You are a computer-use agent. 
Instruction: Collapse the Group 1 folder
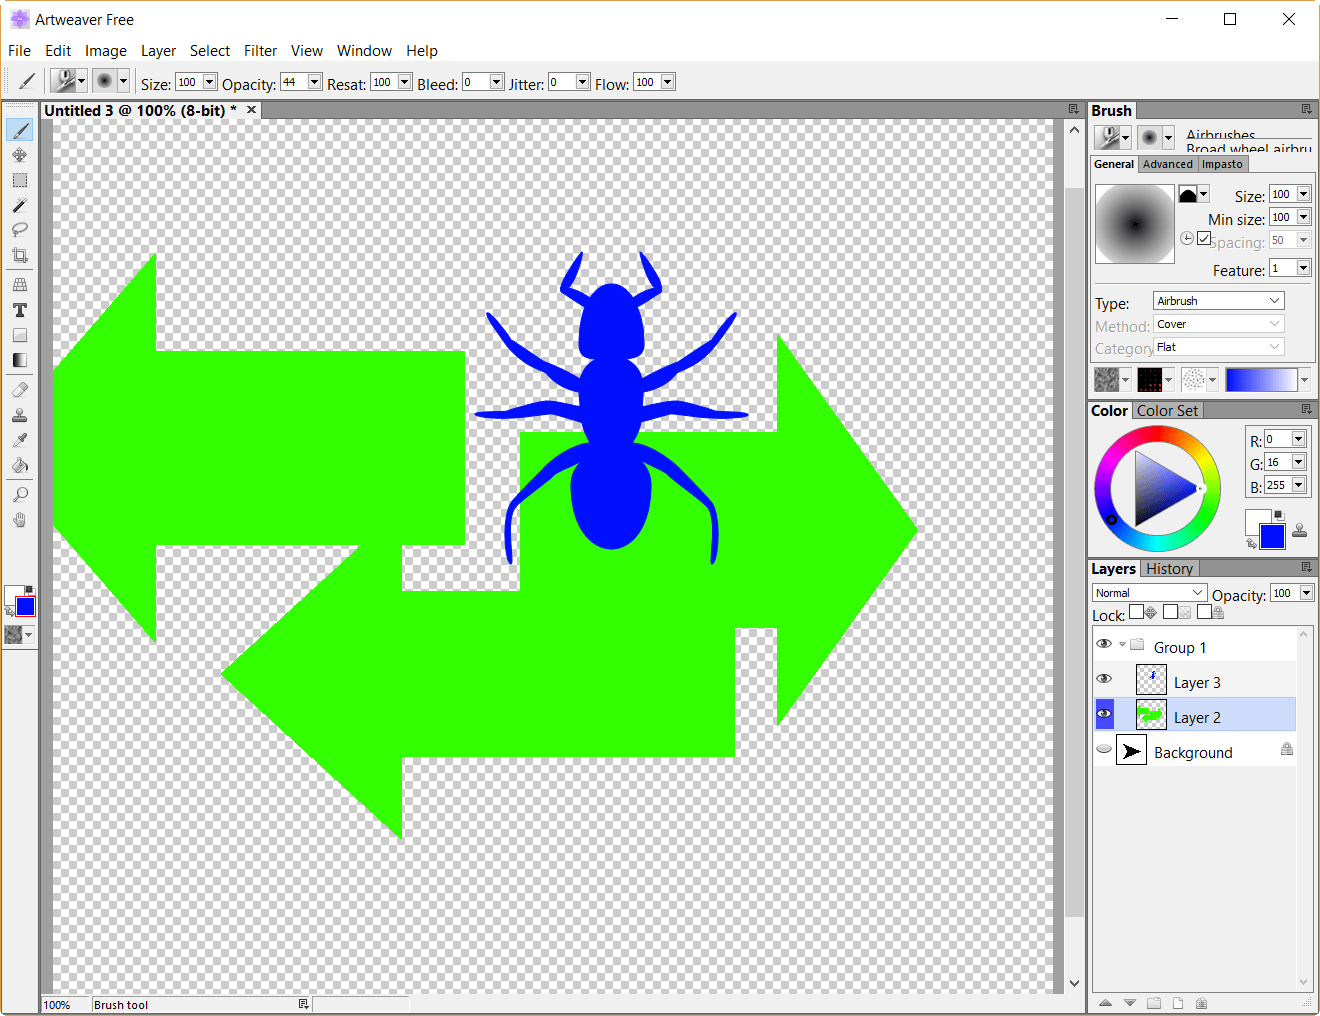coord(1120,644)
